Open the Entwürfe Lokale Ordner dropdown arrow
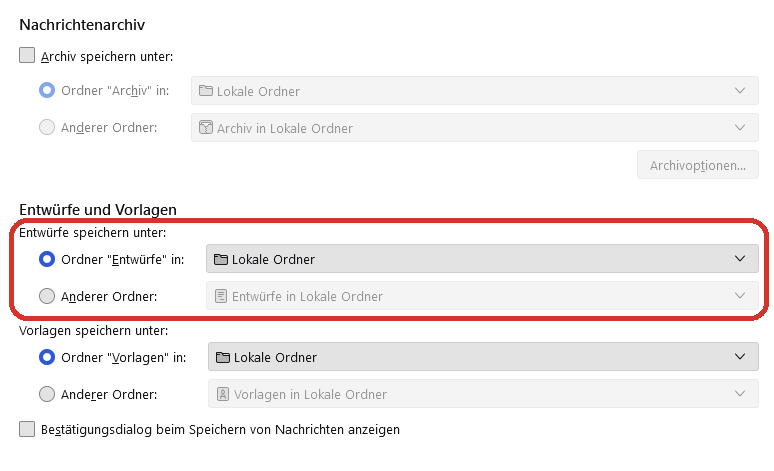 click(x=740, y=259)
